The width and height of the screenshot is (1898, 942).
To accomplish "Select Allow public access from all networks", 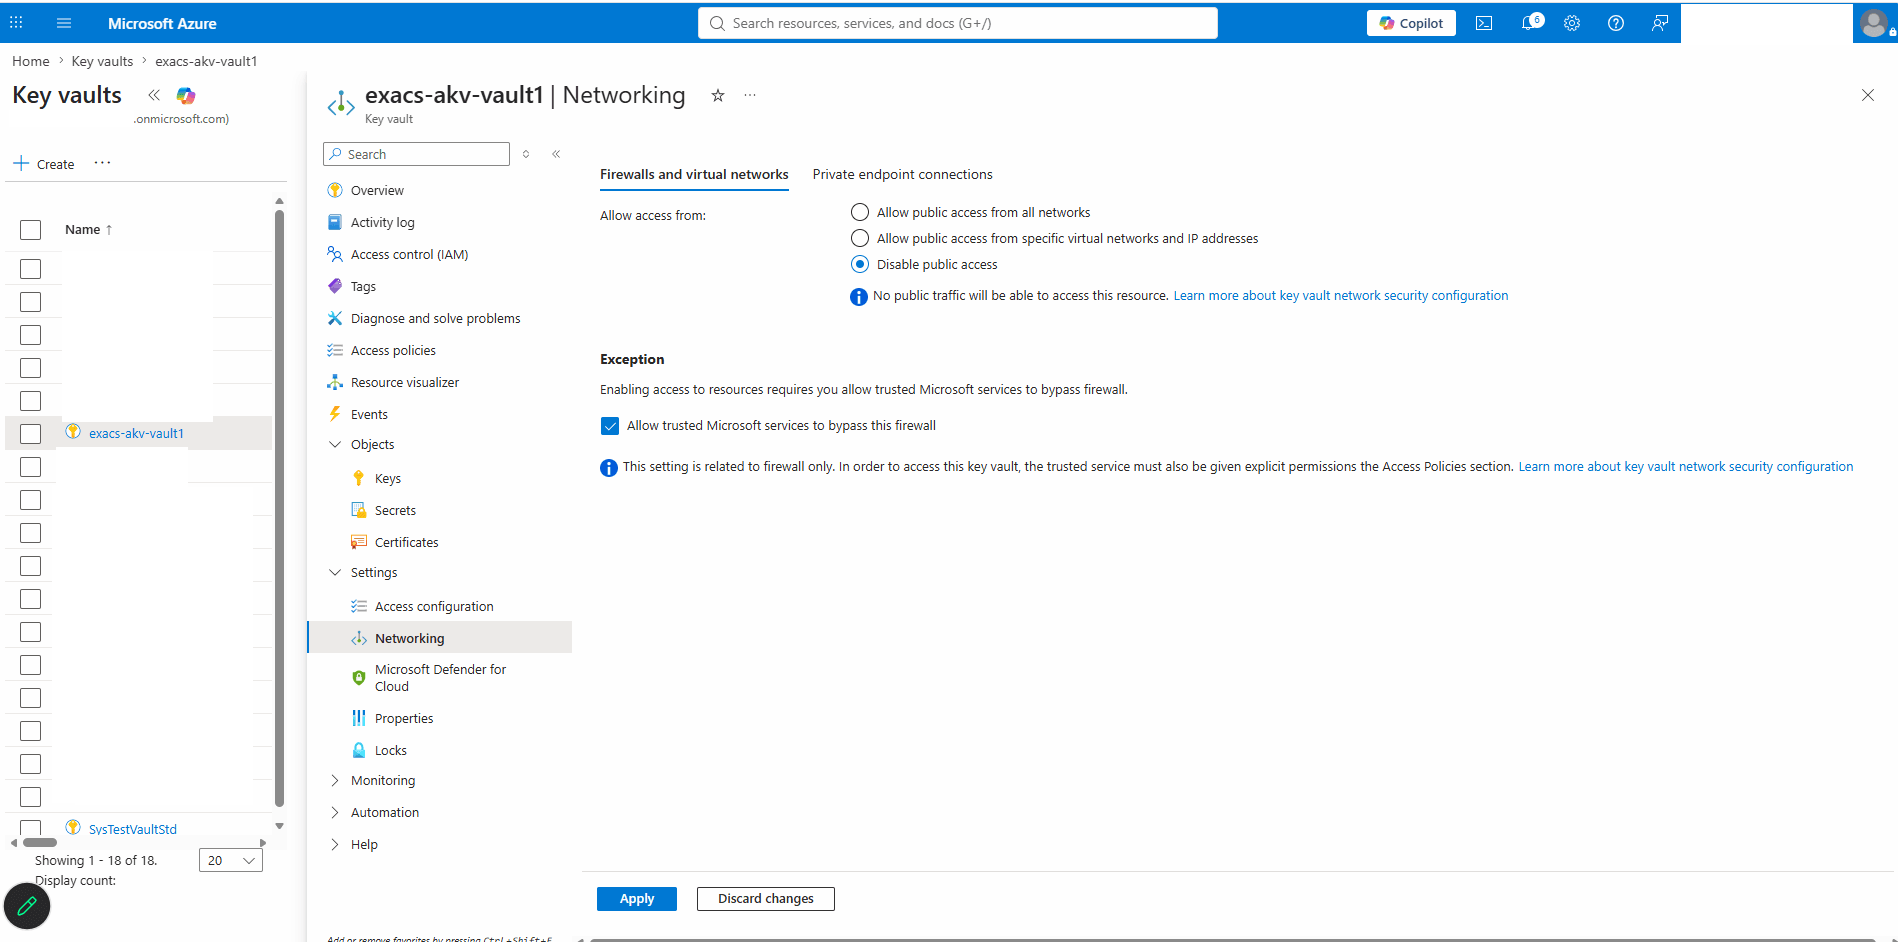I will coord(860,212).
